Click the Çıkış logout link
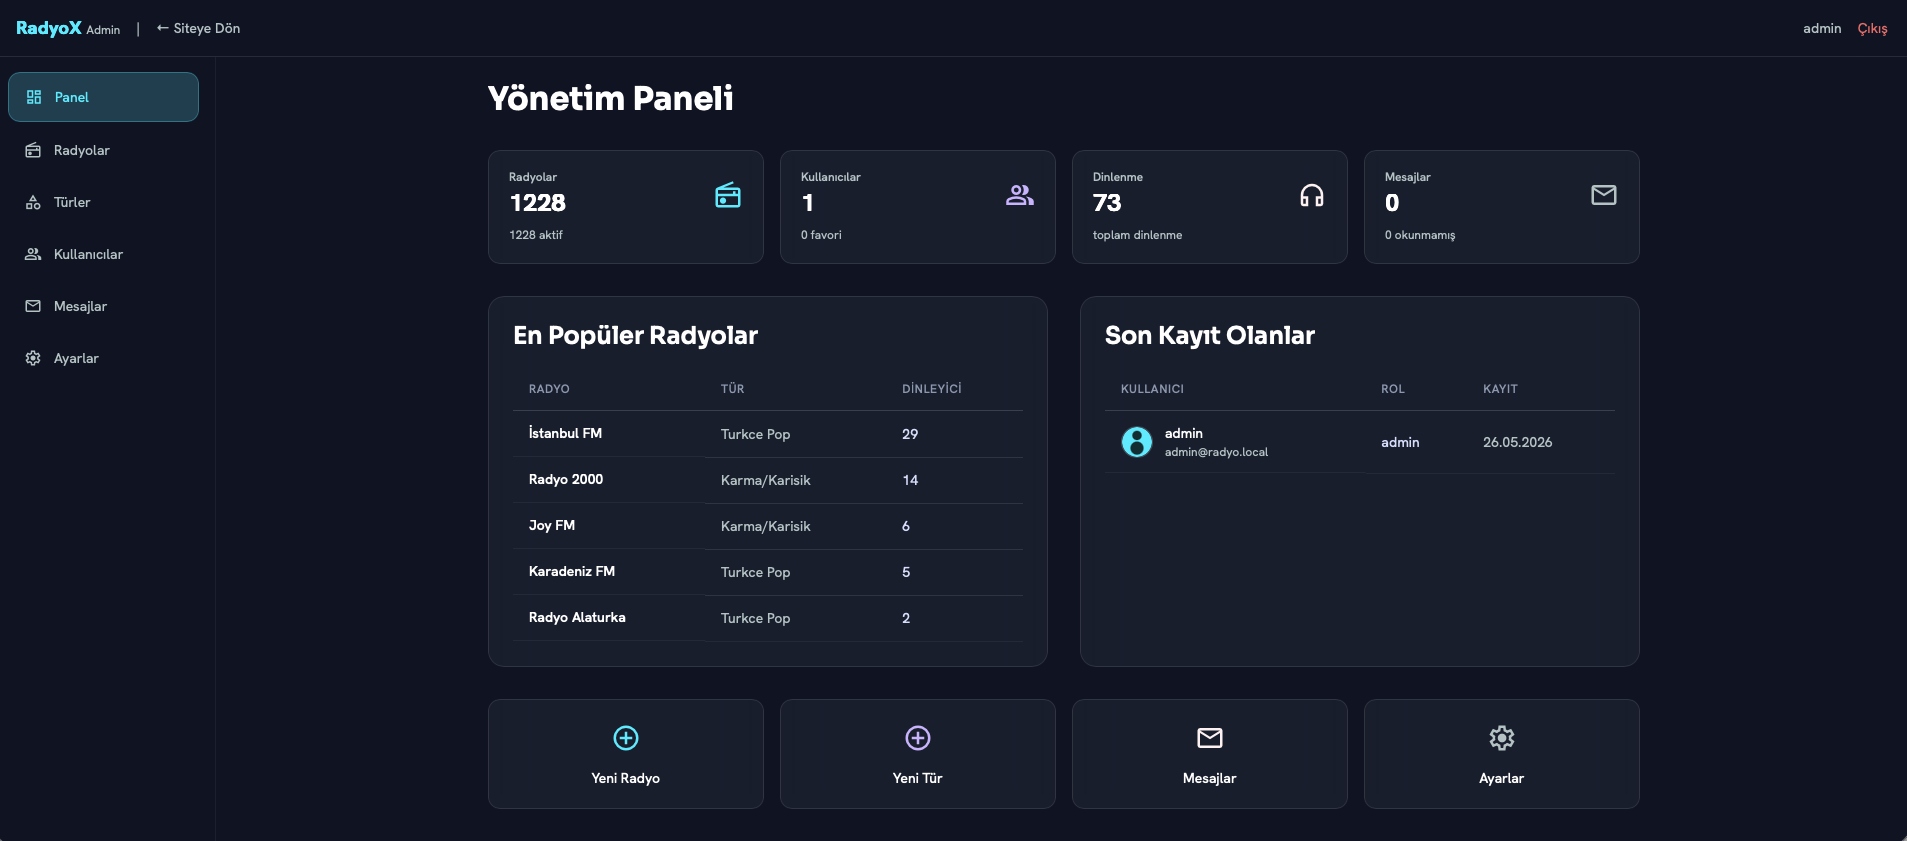1907x841 pixels. [1872, 28]
